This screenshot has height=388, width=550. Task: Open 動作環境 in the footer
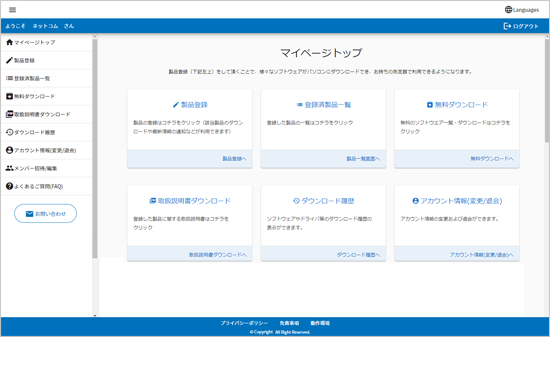click(320, 323)
